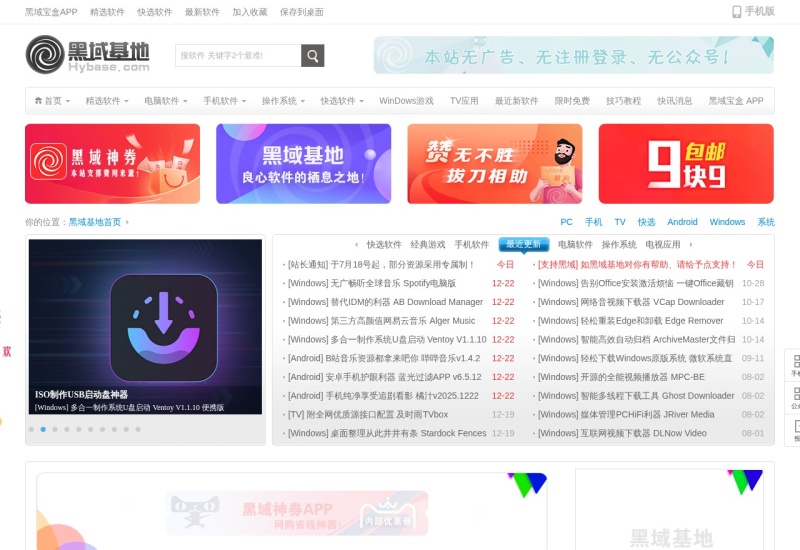
Task: Click the Ventoy ISO slideshow image
Action: (145, 320)
